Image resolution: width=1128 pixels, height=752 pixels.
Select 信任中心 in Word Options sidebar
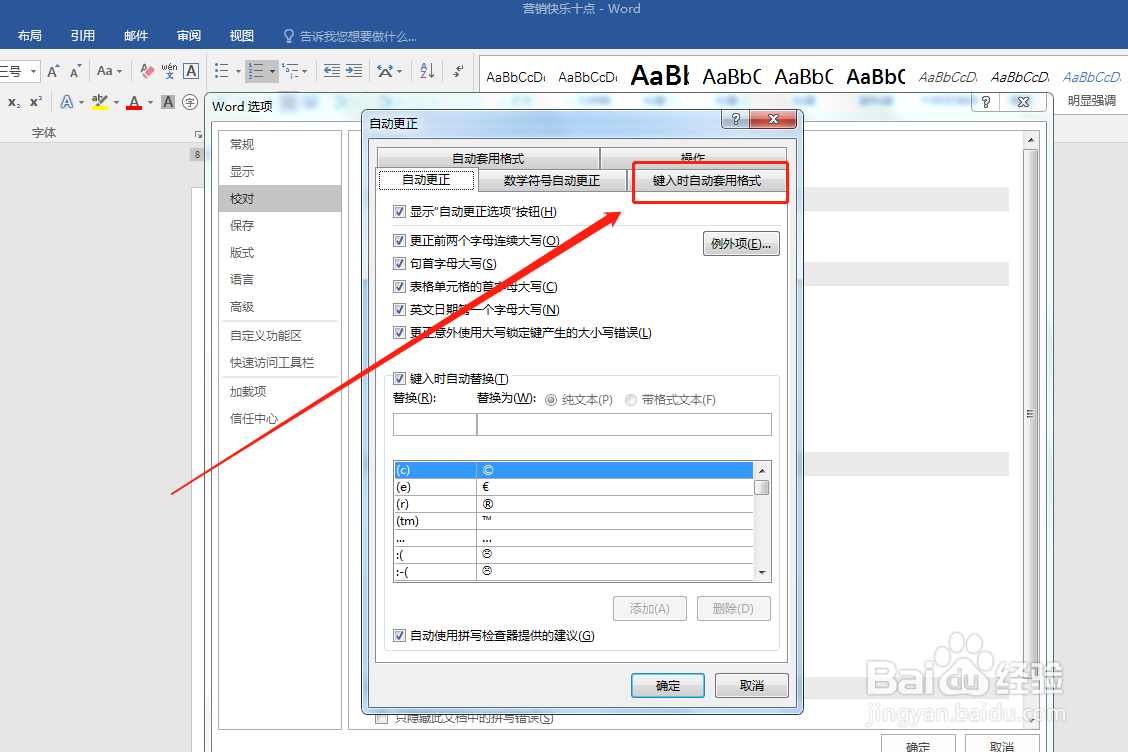pos(280,419)
